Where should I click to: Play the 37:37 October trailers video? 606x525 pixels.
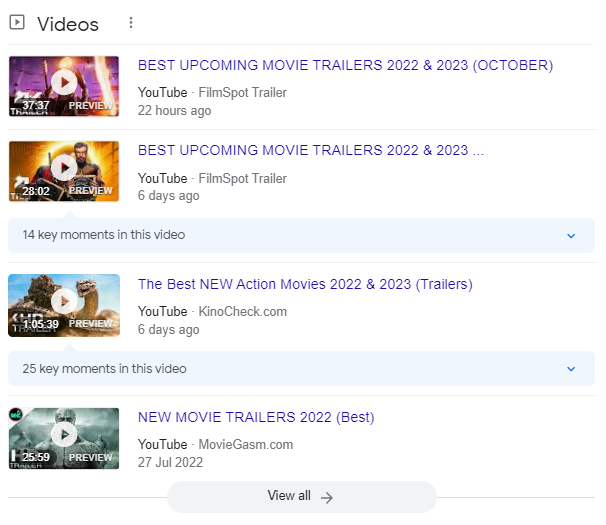pos(64,82)
